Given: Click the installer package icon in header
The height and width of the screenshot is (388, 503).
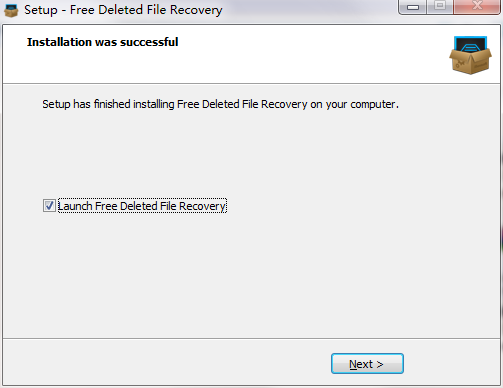Looking at the screenshot, I should pyautogui.click(x=470, y=55).
